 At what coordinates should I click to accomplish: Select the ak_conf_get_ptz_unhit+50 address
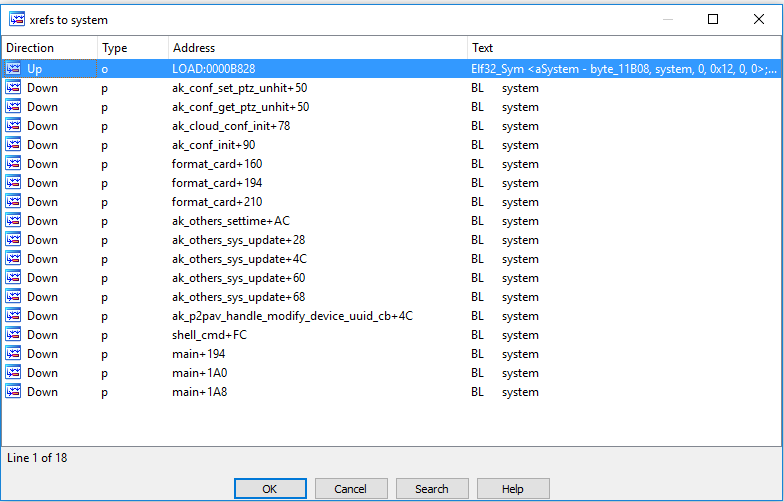pos(240,107)
